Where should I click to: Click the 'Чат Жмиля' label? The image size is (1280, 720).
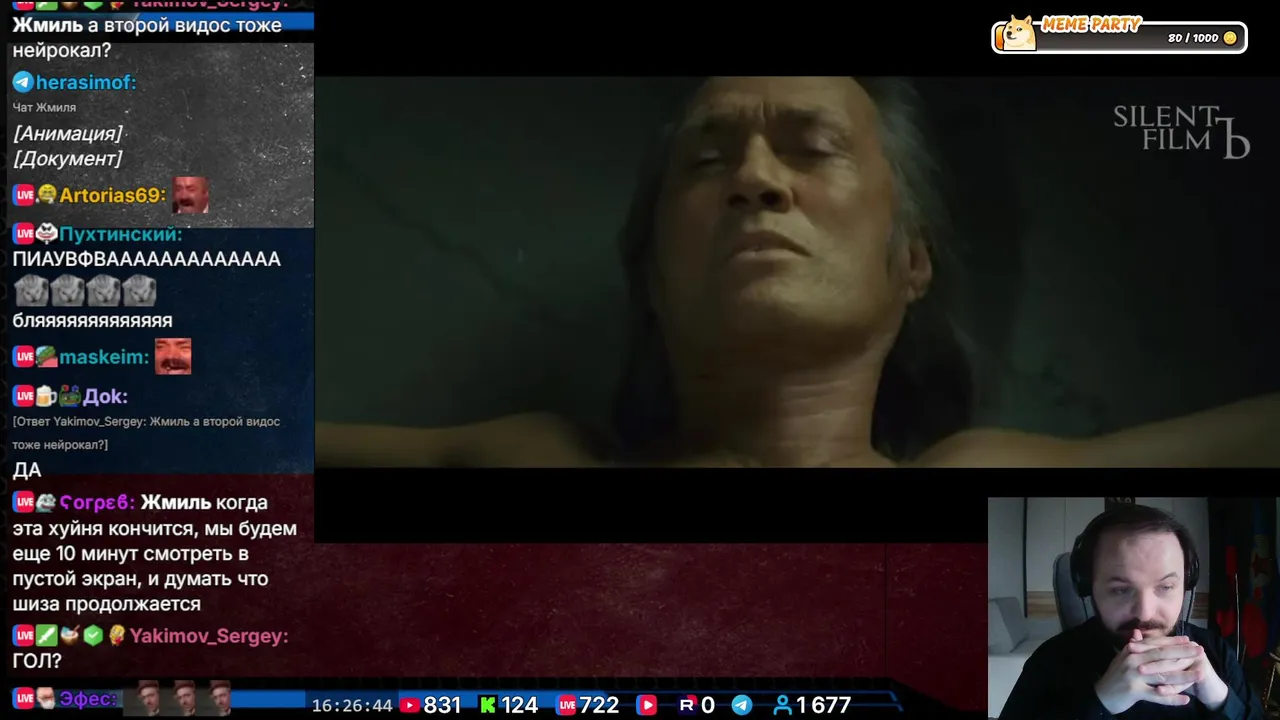[44, 107]
